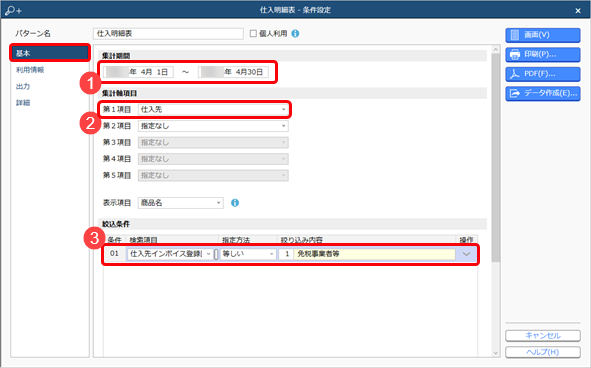Screen dimensions: 591x368
Task: Click the 印刷(P)... button
Action: click(x=543, y=55)
